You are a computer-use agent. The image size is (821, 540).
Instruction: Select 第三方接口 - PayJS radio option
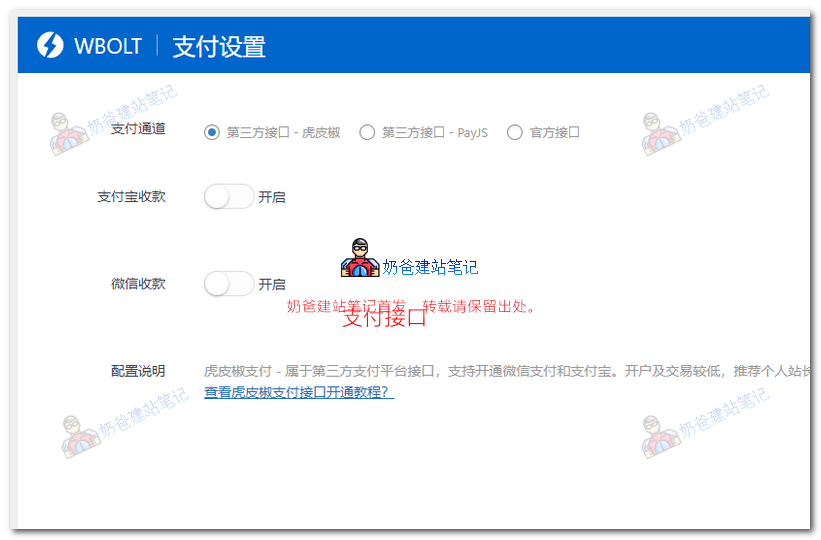(367, 133)
